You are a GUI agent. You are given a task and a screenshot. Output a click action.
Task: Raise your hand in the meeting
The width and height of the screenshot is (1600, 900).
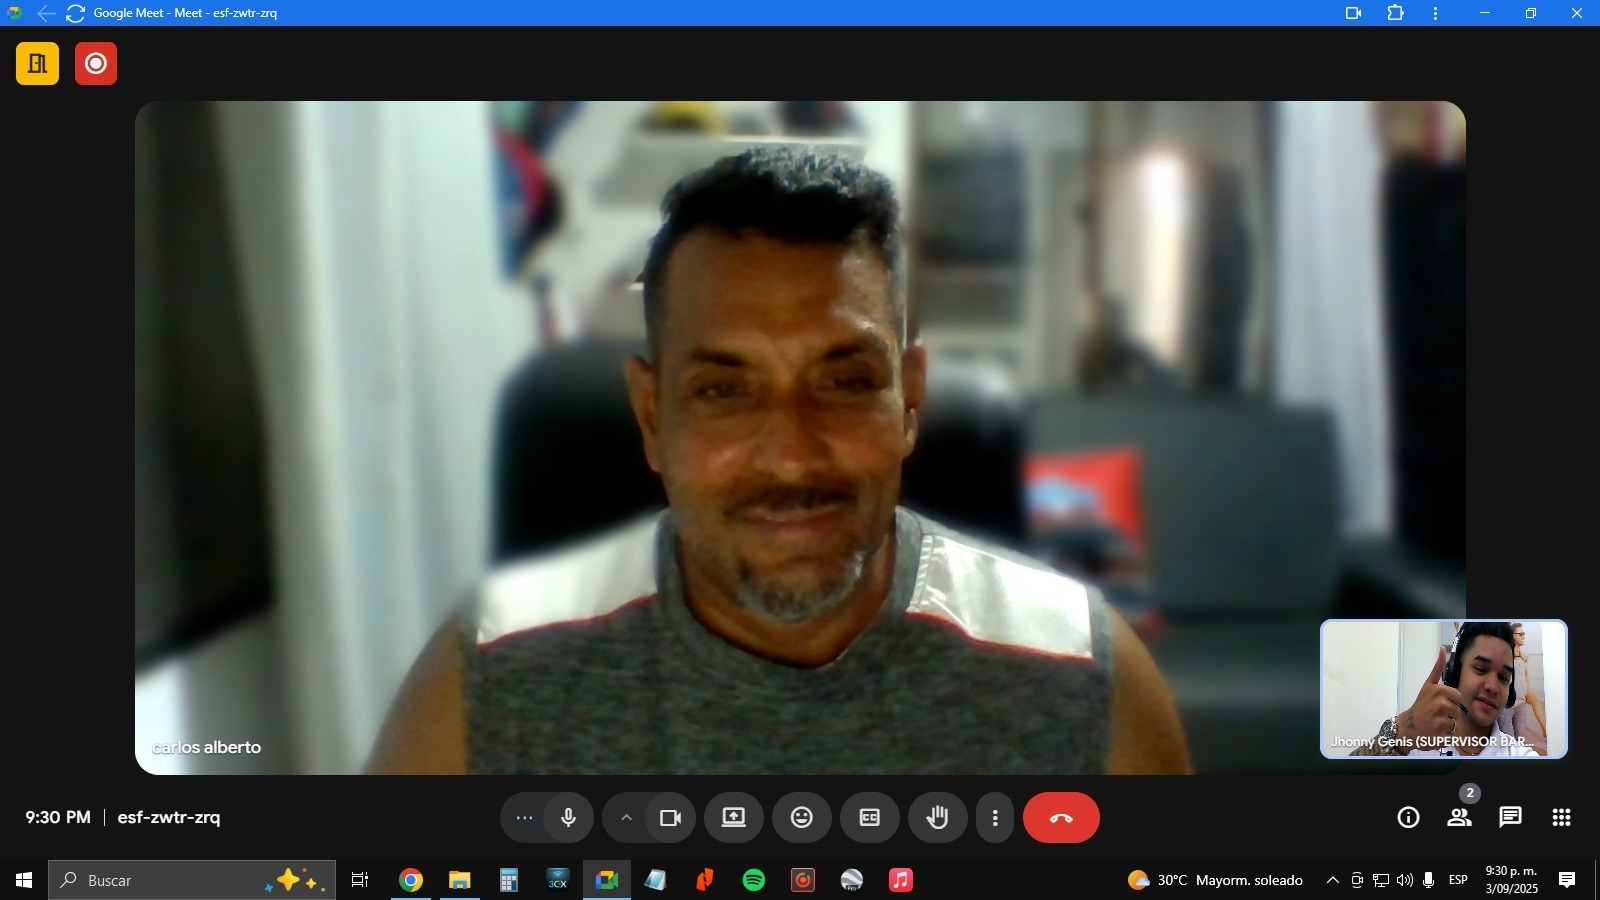(x=937, y=818)
